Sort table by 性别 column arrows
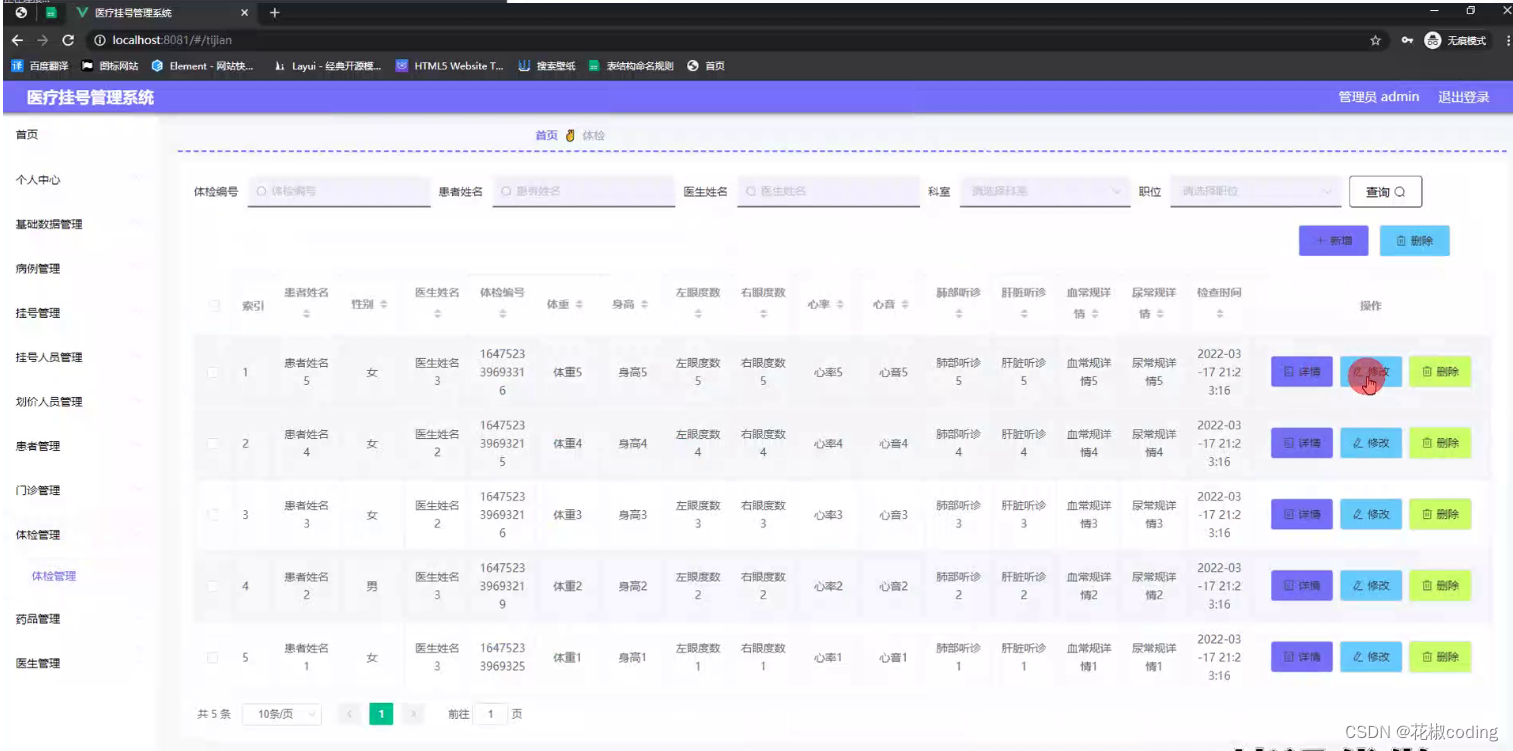Viewport: 1513px width, 751px height. click(x=383, y=304)
